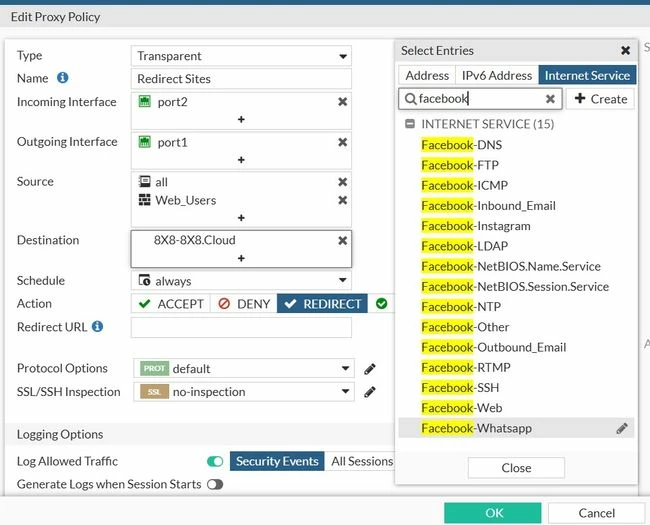Choose All Sessions logging option
Viewport: 650px width, 525px height.
pos(361,461)
